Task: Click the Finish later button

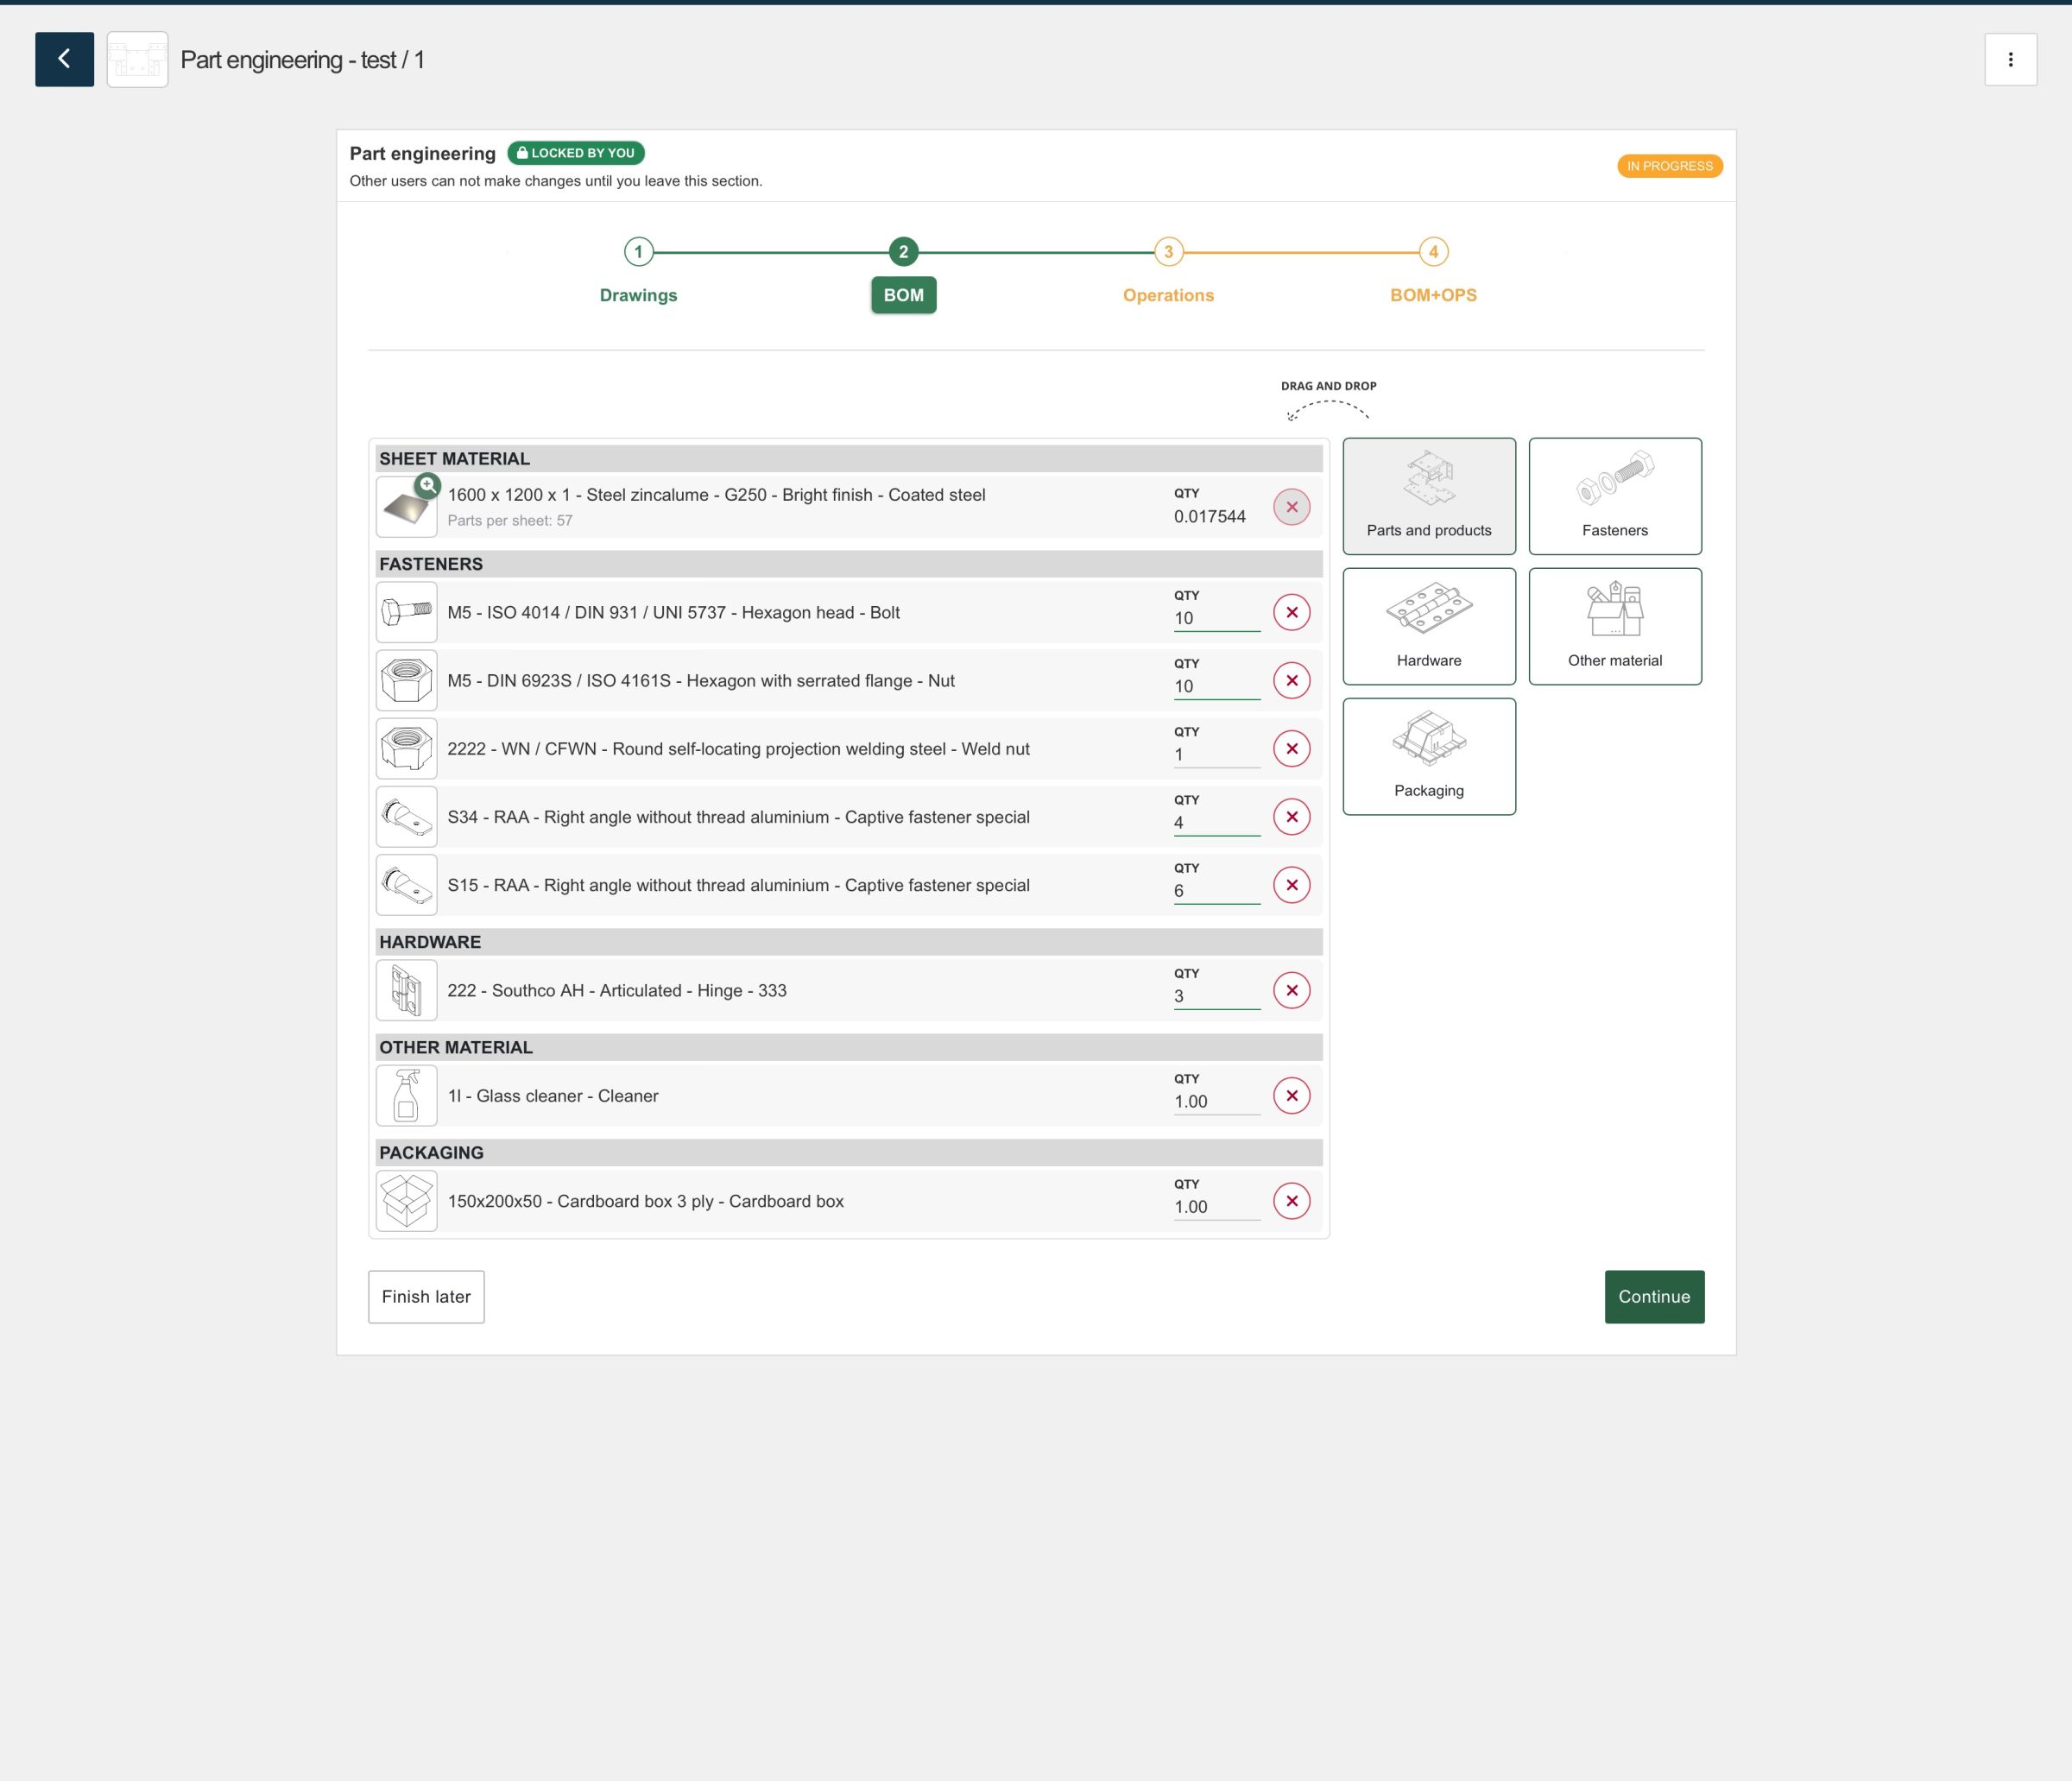Action: coord(426,1297)
